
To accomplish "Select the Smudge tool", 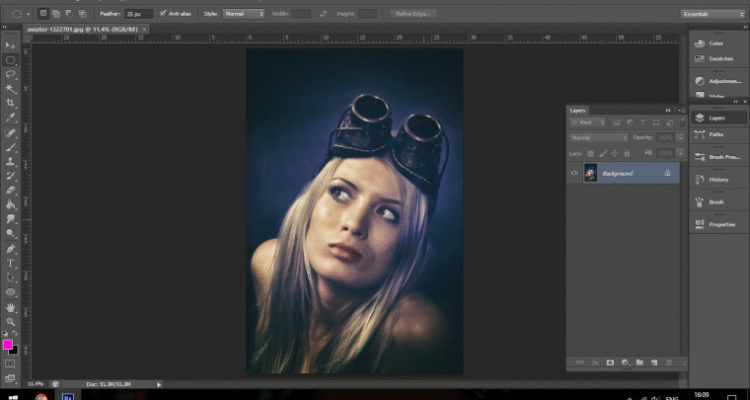I will point(10,220).
